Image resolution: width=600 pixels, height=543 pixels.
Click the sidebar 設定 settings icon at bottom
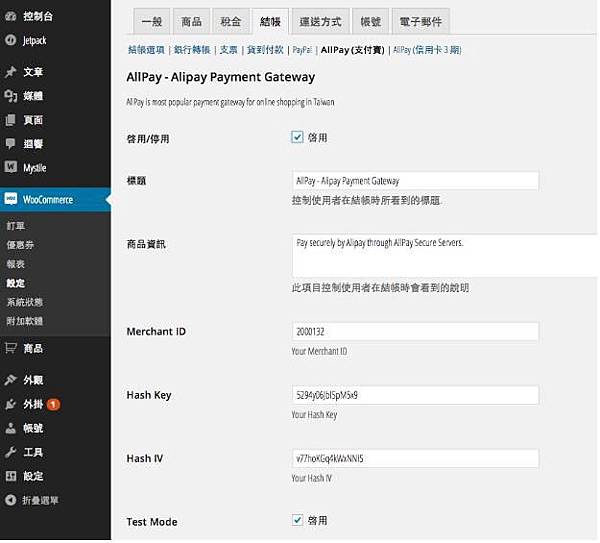(10, 476)
